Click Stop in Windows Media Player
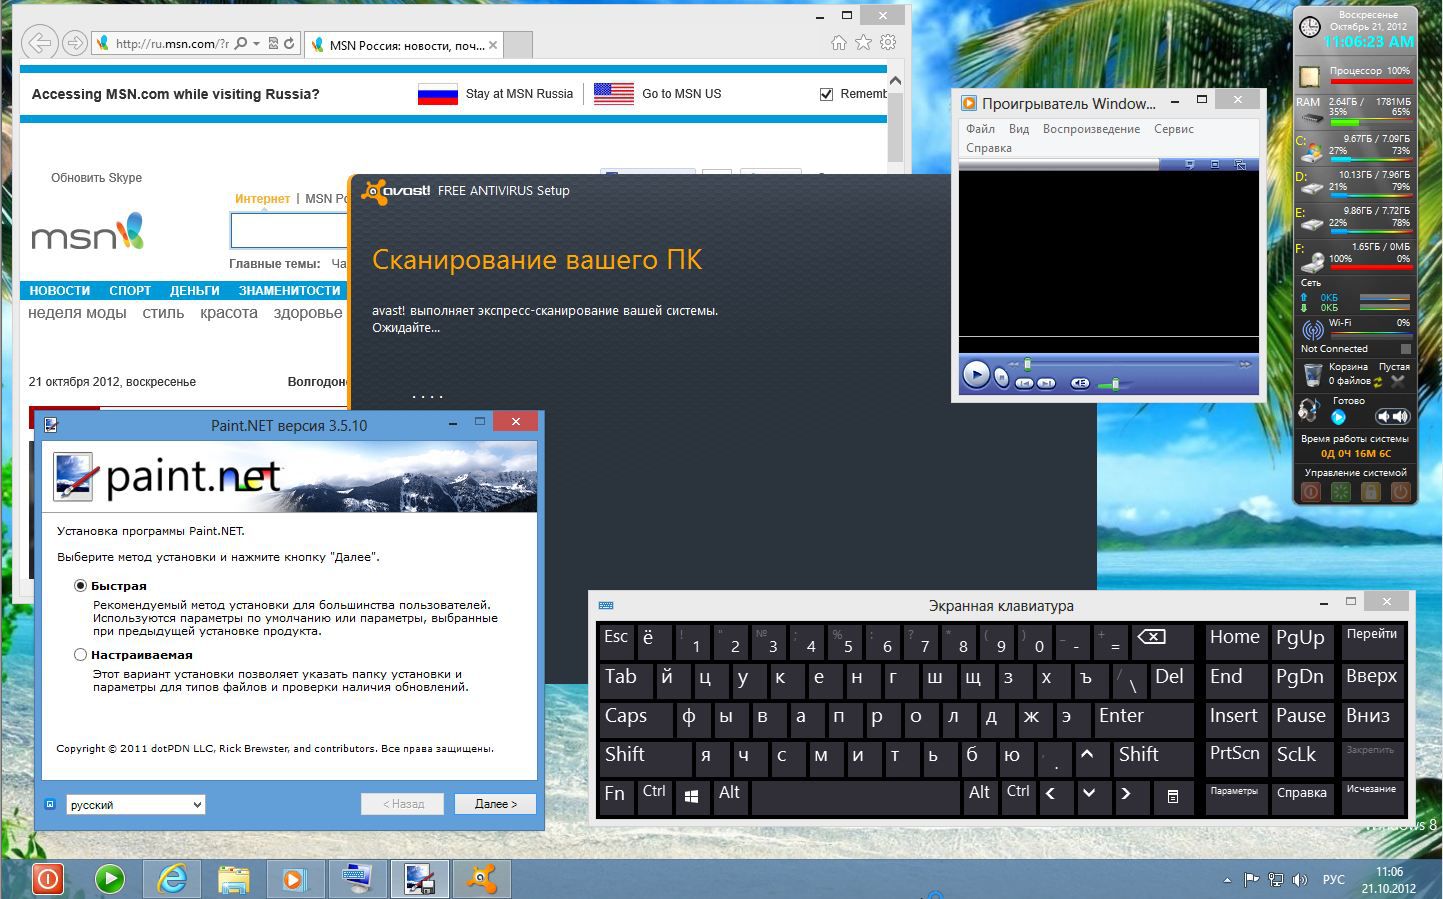The width and height of the screenshot is (1443, 899). click(1001, 378)
